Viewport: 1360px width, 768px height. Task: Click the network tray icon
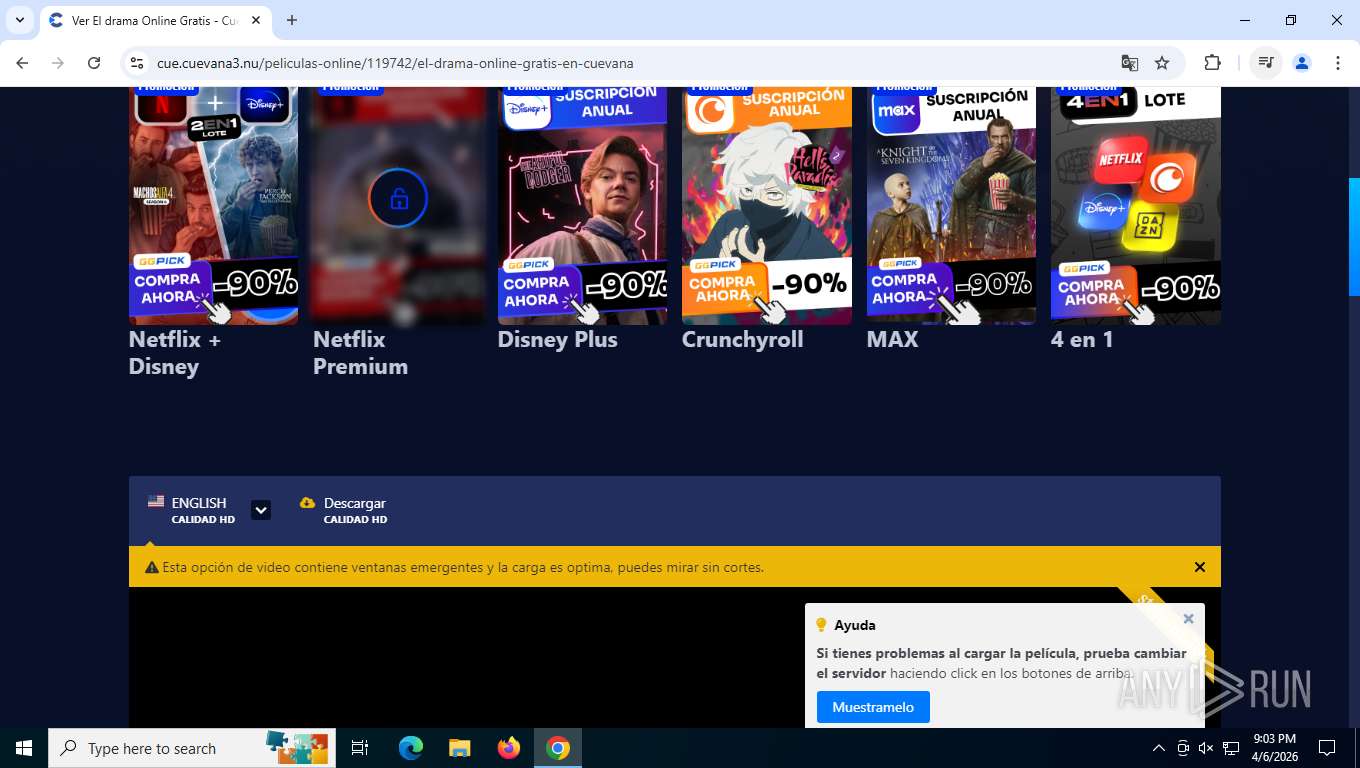point(1231,748)
